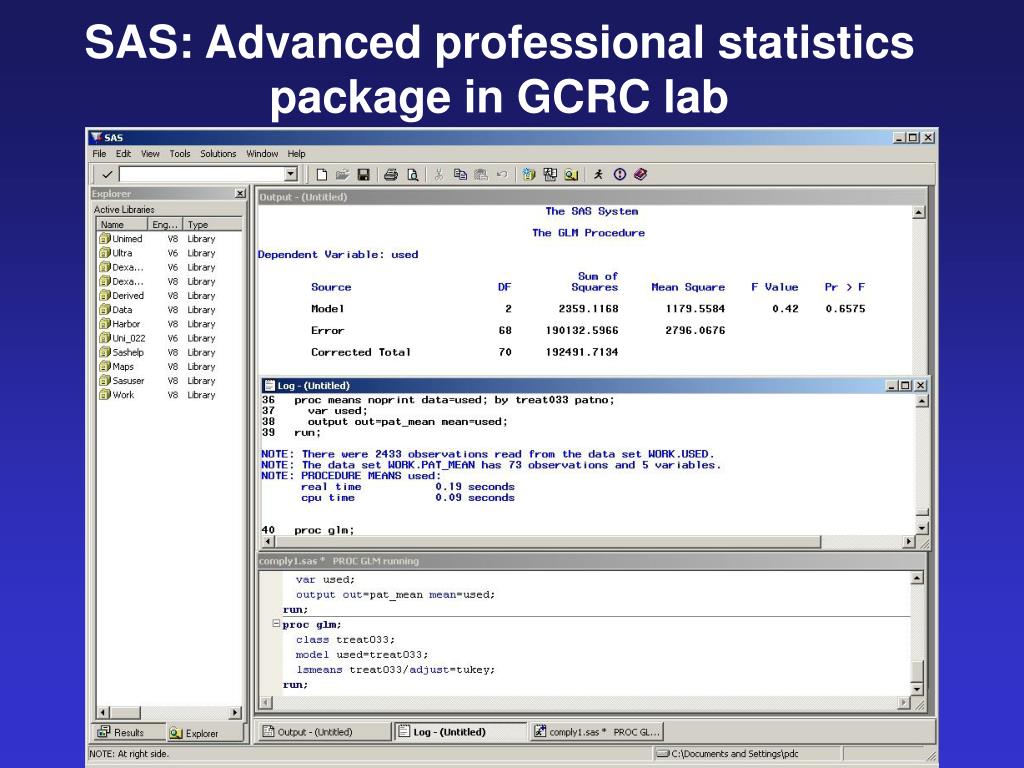Click 'NOTE: At right side.' status message

129,754
